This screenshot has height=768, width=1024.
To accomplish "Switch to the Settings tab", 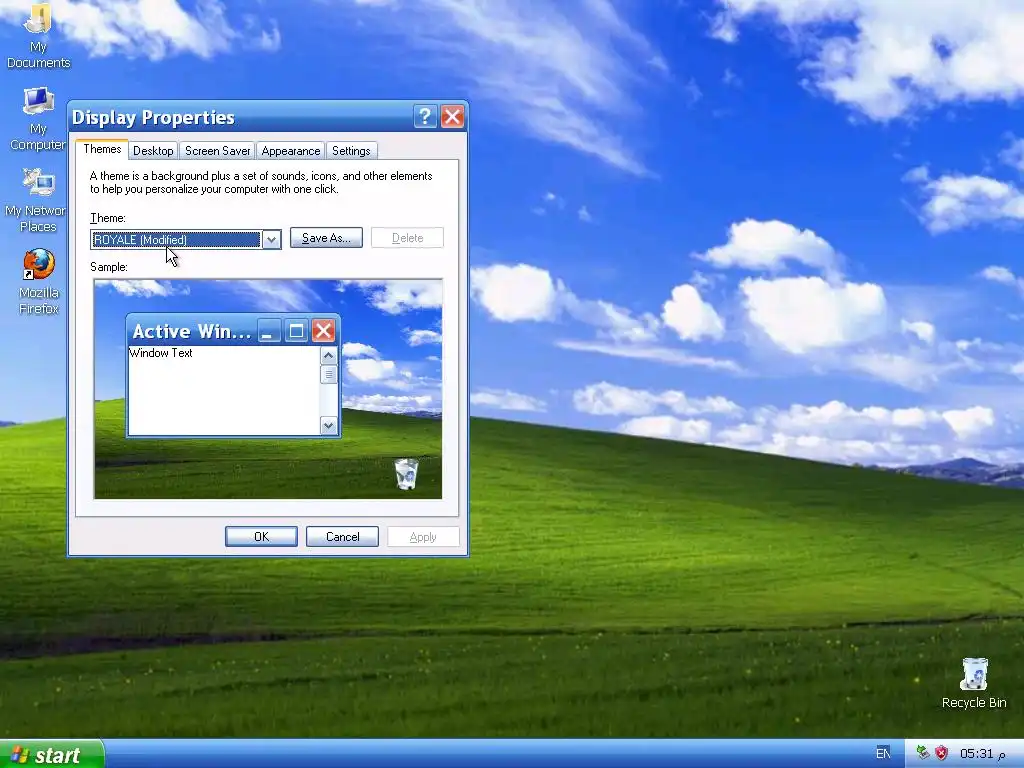I will (x=351, y=151).
